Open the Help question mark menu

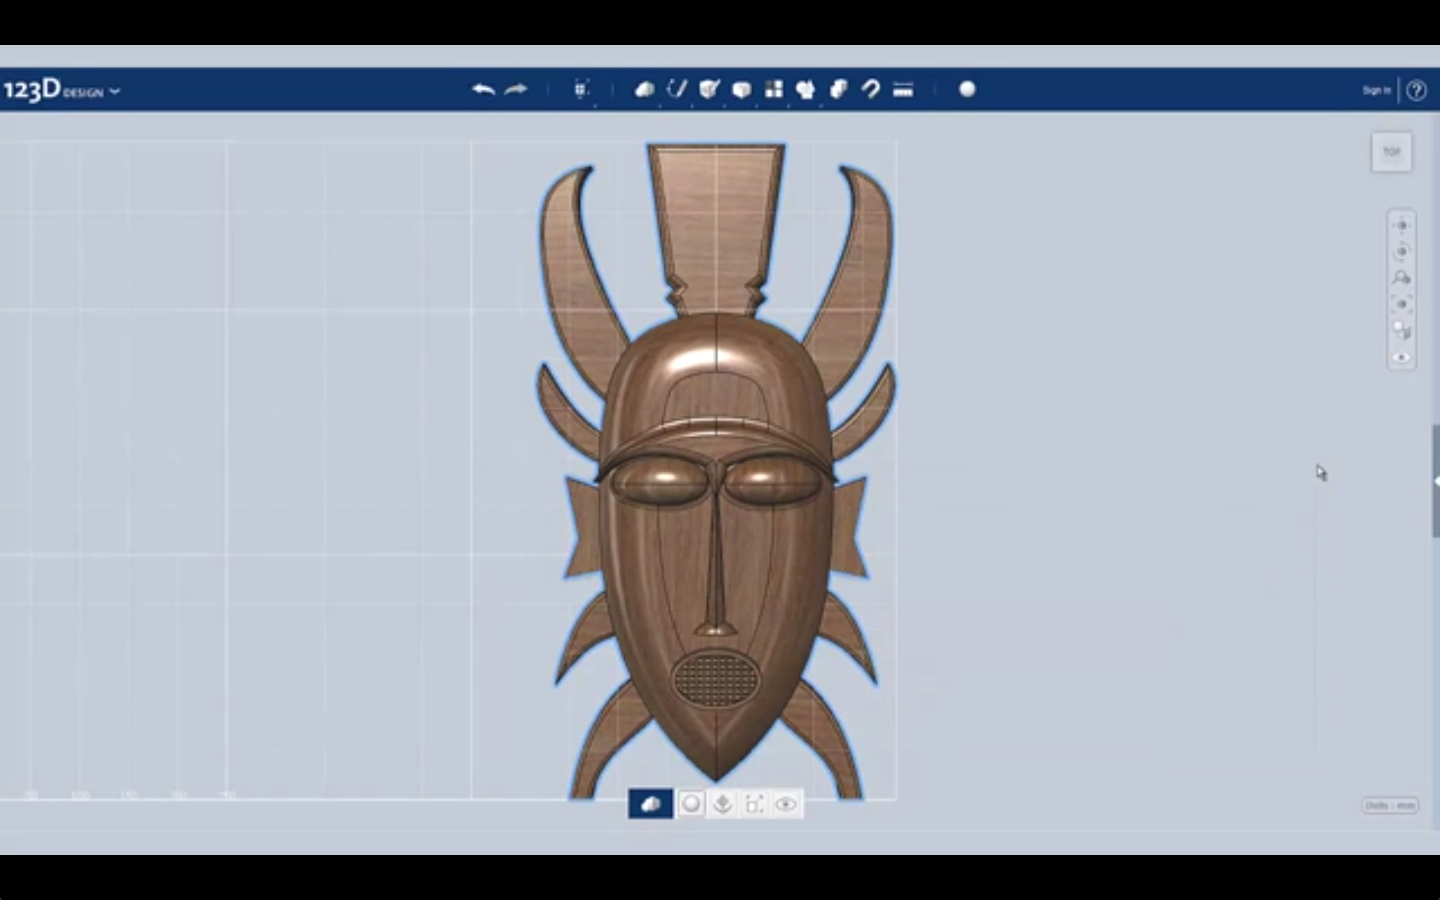[1416, 90]
